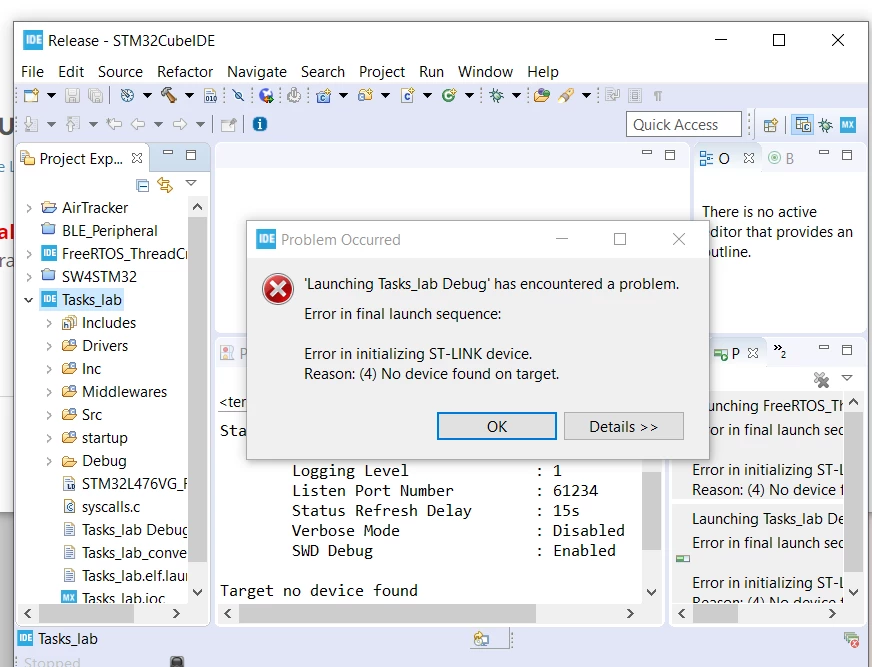This screenshot has height=667, width=872.
Task: Click the Save icon in toolbar
Action: coord(72,96)
